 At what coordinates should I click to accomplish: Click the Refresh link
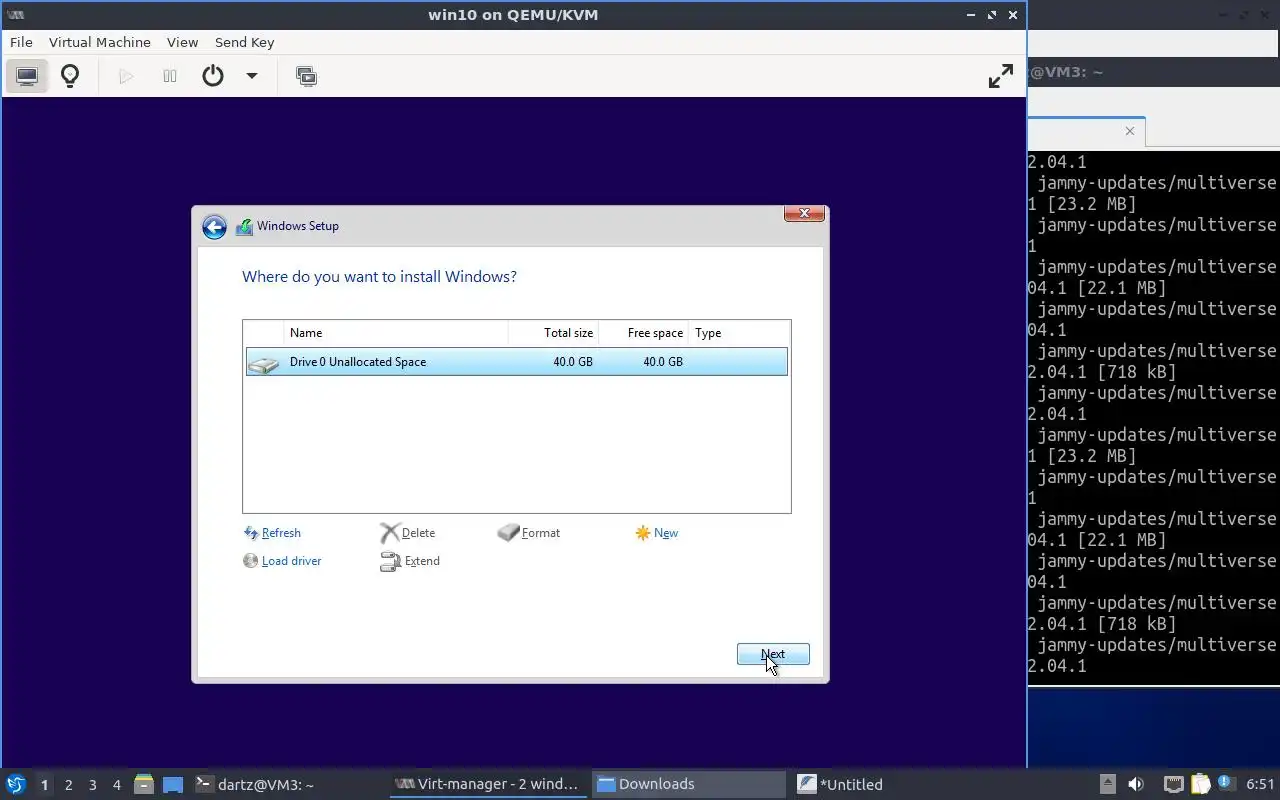281,533
